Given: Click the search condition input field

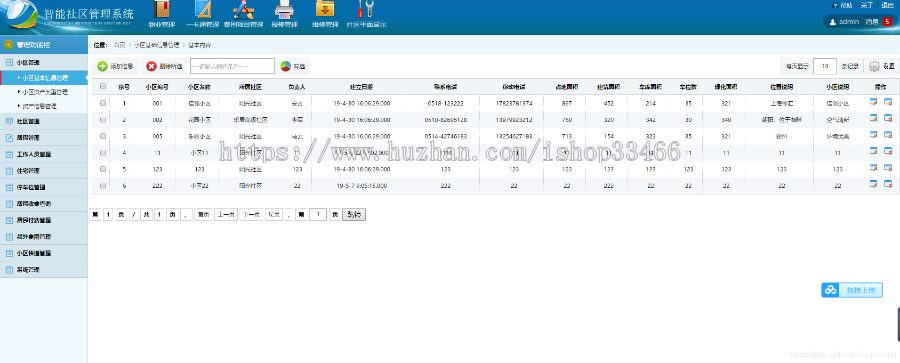Looking at the screenshot, I should (232, 67).
